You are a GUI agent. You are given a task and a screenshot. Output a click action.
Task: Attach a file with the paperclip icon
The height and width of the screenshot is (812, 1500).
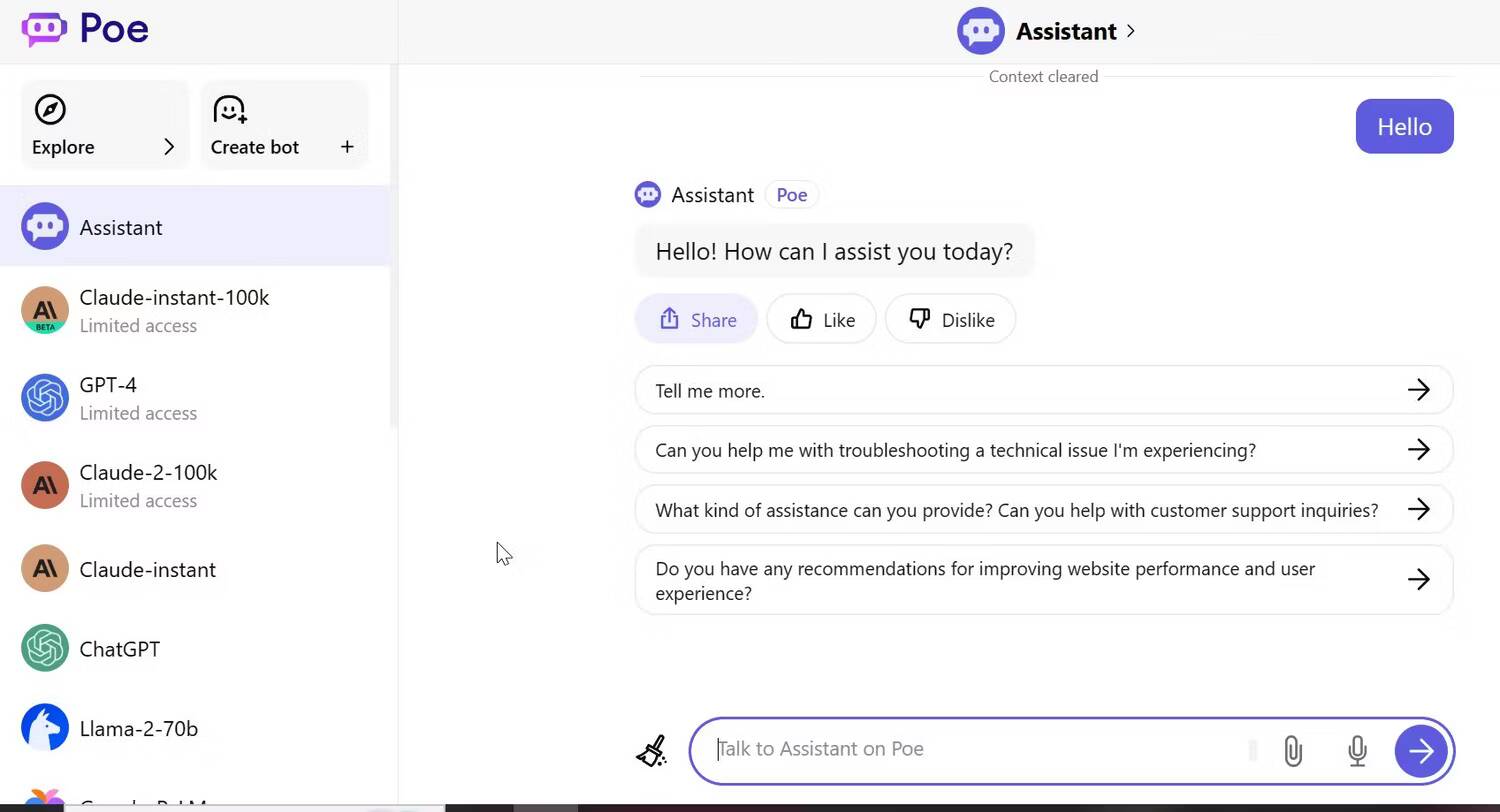tap(1293, 751)
